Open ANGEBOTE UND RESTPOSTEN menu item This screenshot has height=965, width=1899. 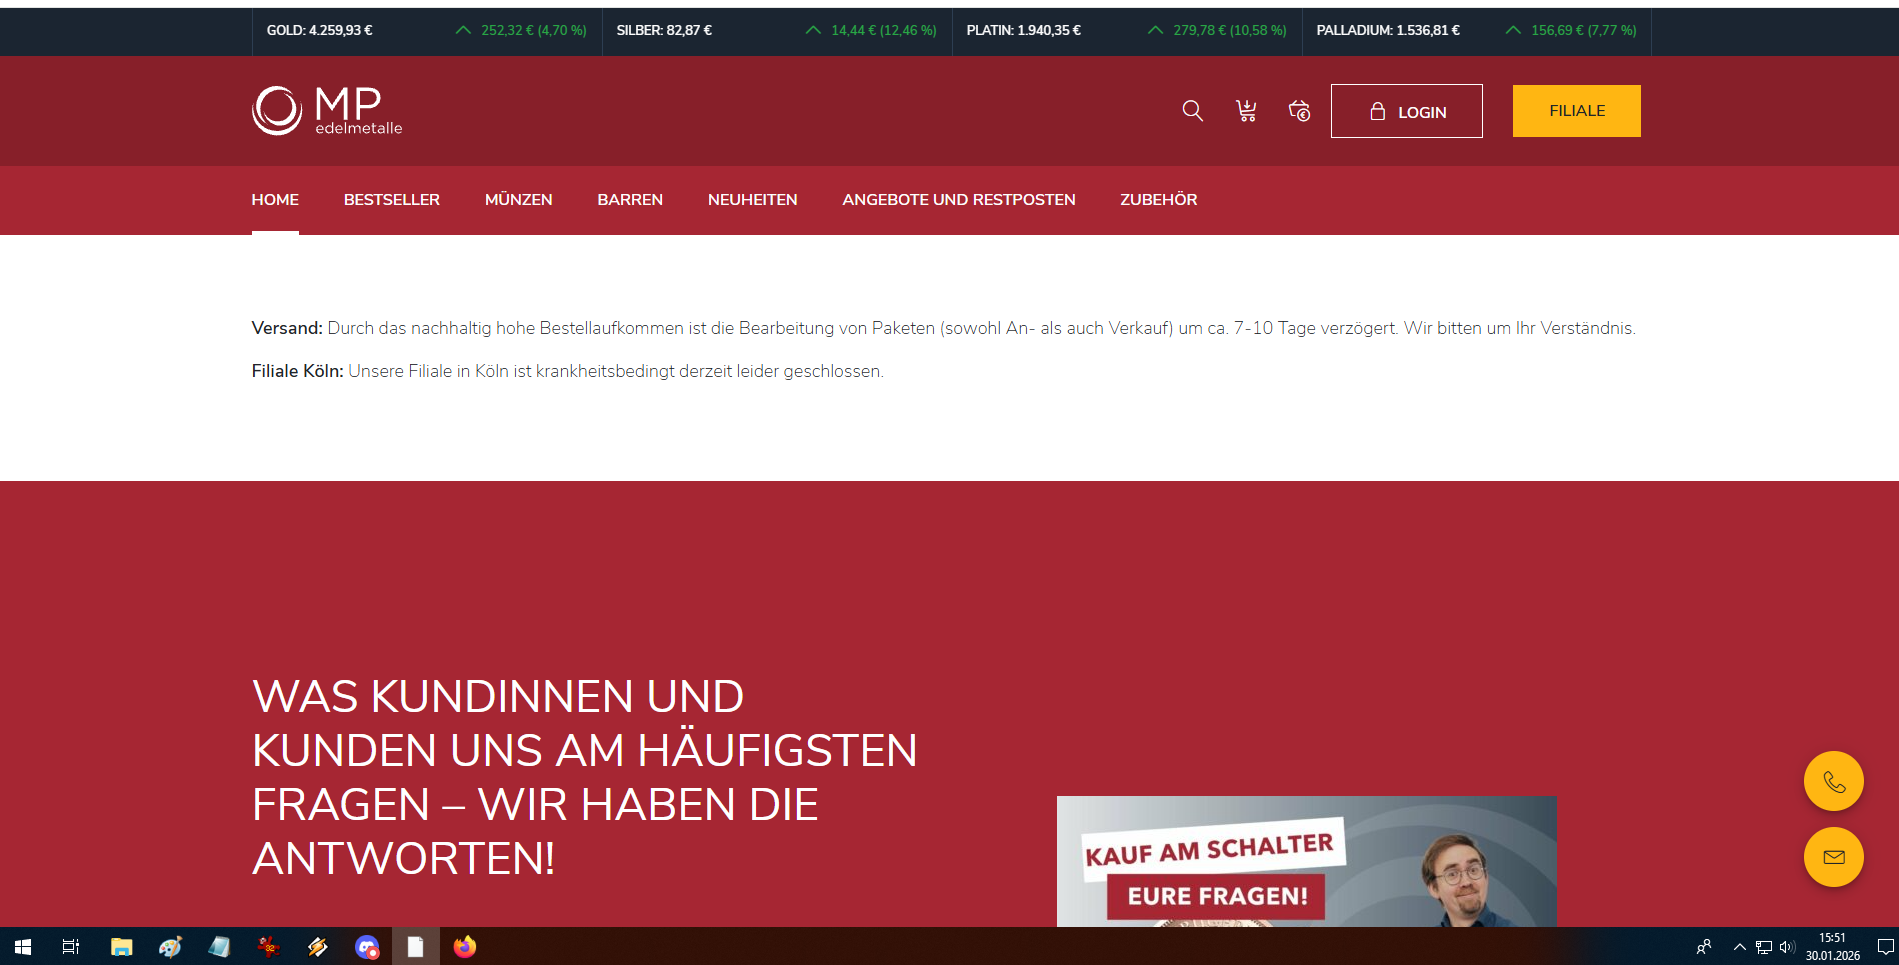(x=959, y=200)
